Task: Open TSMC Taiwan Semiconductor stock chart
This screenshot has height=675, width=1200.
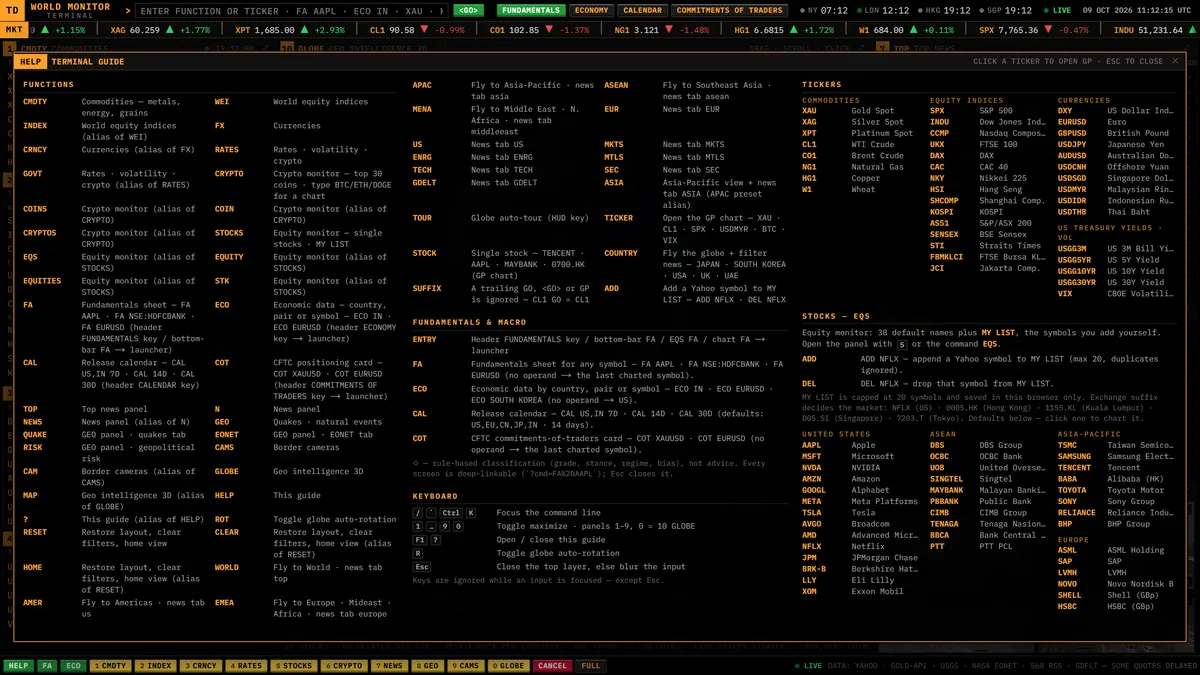Action: (x=1115, y=445)
